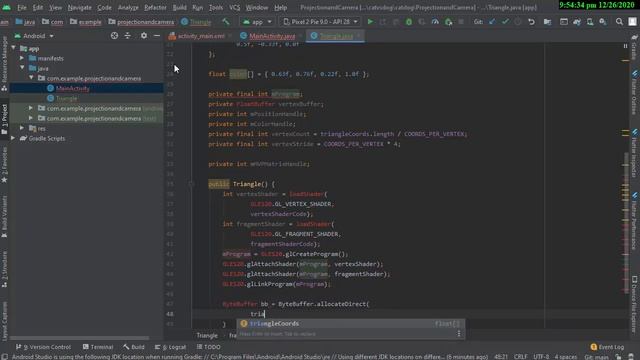This screenshot has height=360, width=640.
Task: Open the Build menu
Action: click(x=180, y=7)
